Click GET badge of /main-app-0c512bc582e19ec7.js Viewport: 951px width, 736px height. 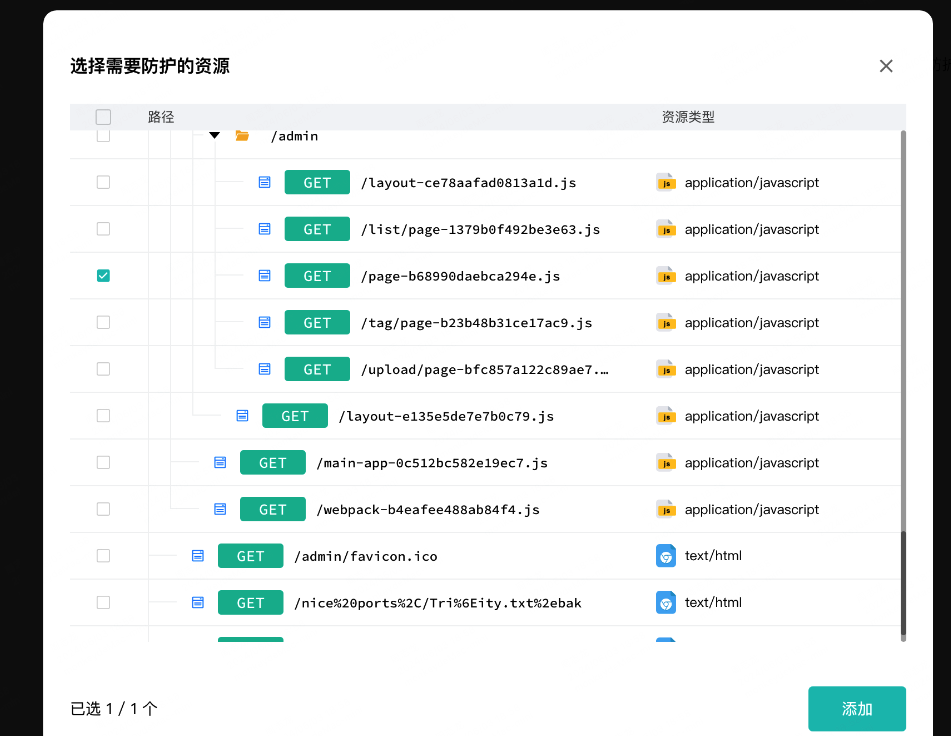[273, 462]
